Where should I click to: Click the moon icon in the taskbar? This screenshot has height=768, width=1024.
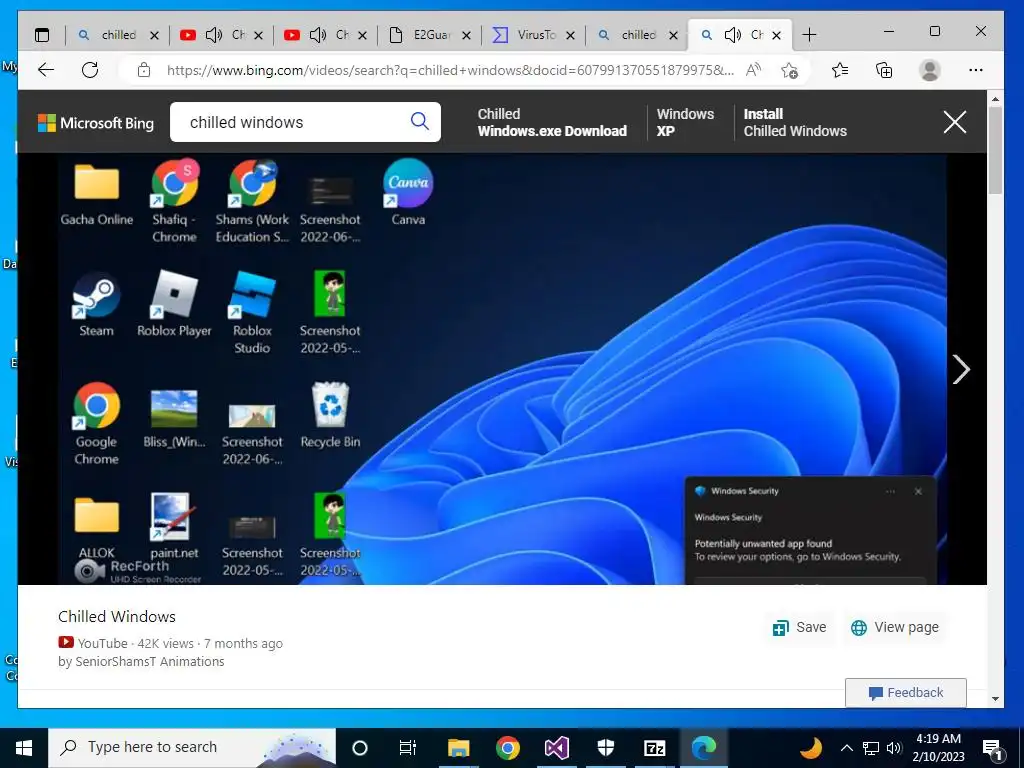pos(811,748)
